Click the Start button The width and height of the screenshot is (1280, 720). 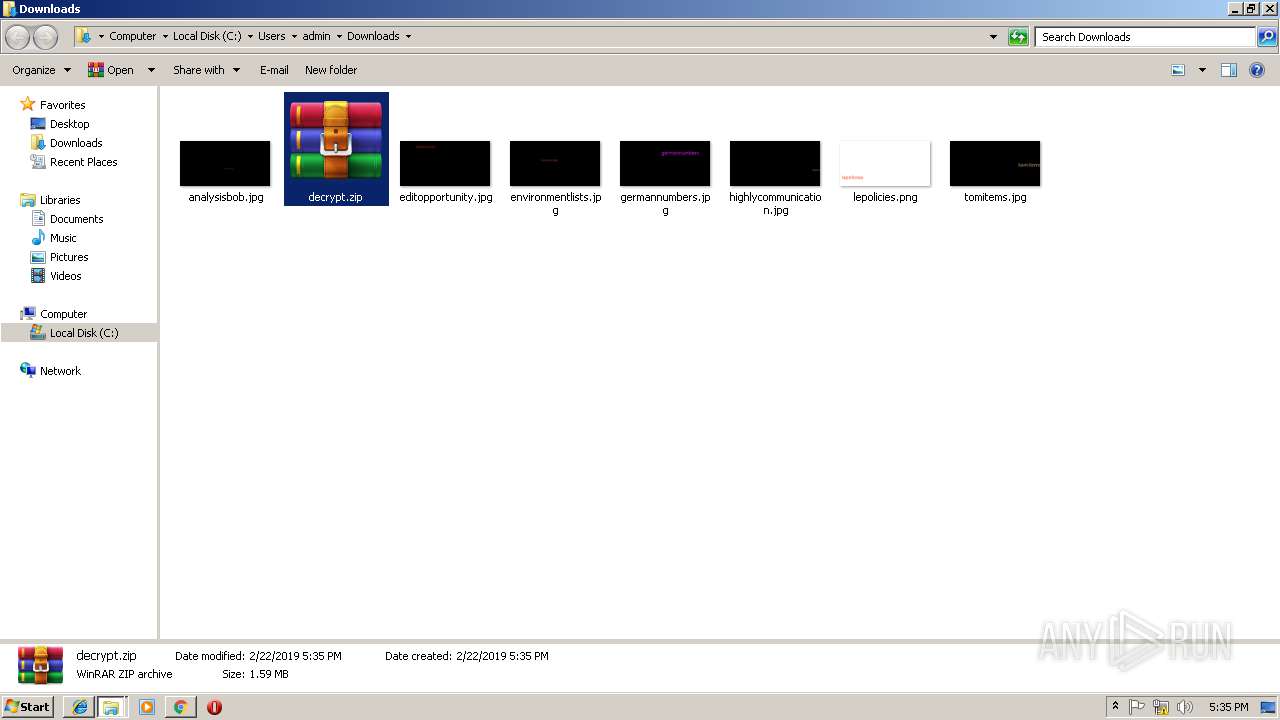click(28, 706)
